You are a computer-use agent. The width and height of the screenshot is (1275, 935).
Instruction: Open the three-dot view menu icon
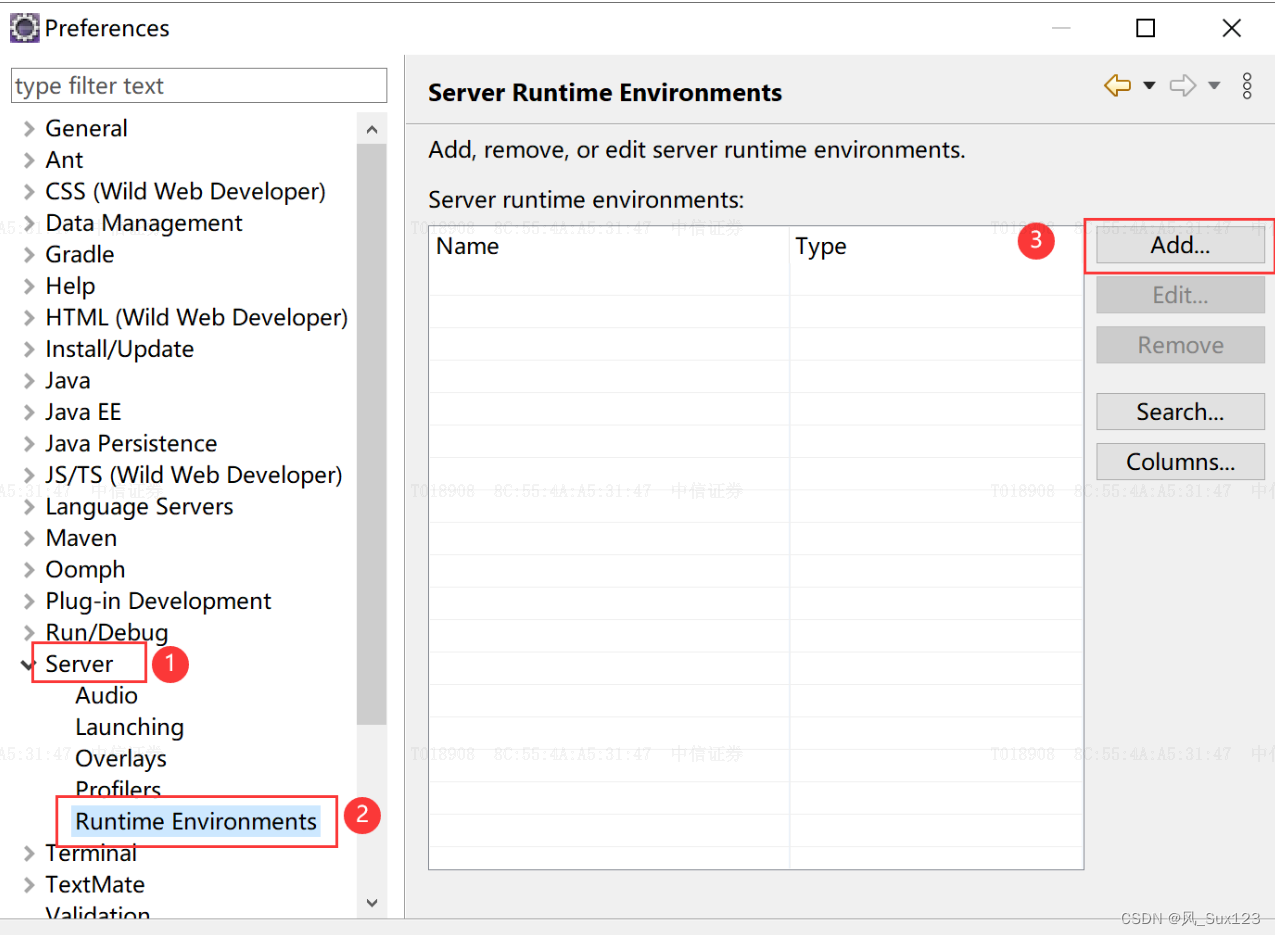[x=1247, y=86]
